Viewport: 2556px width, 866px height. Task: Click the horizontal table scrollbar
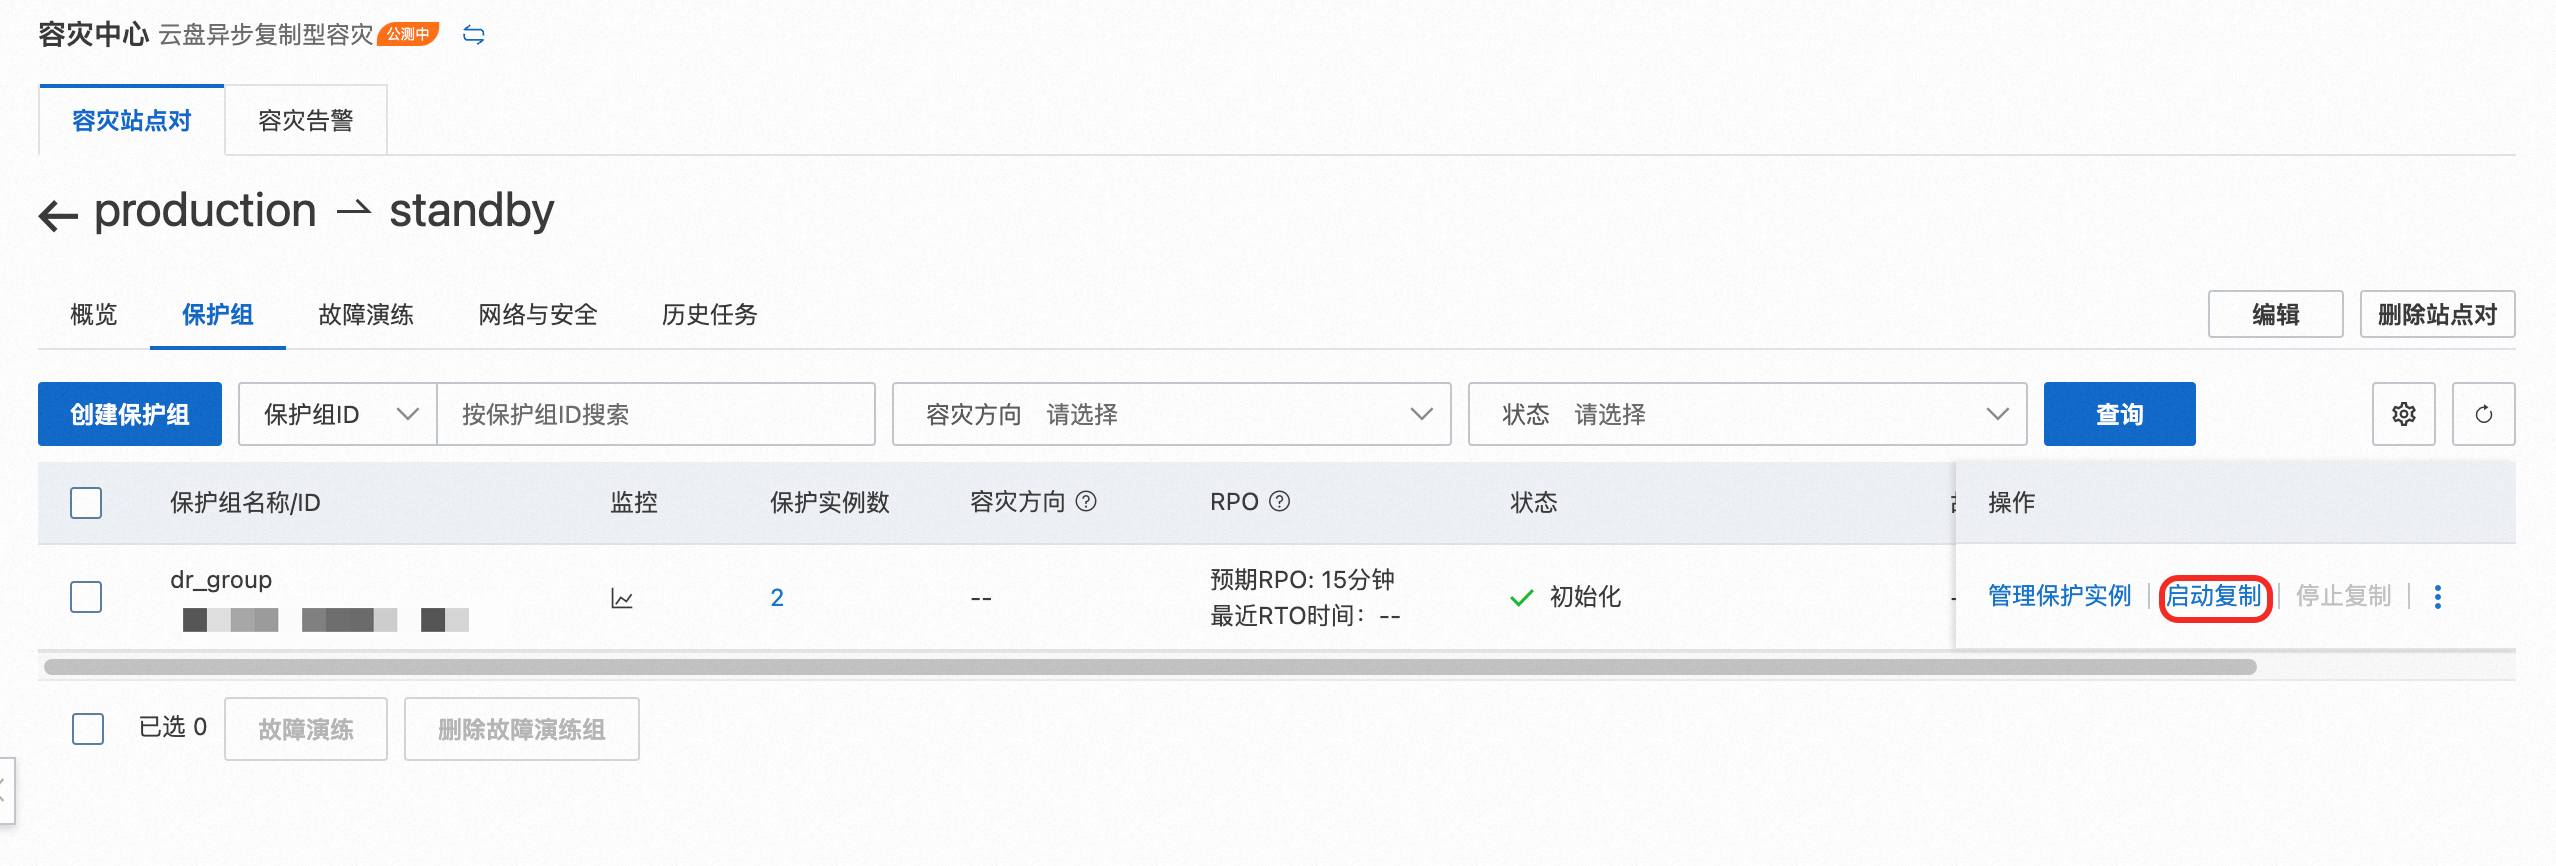tap(1150, 667)
